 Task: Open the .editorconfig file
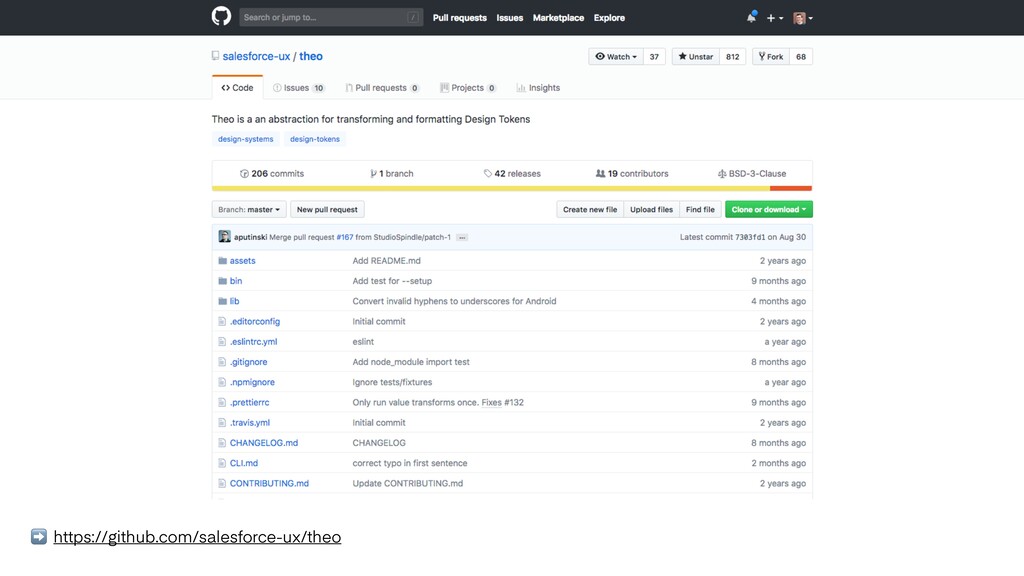point(255,321)
